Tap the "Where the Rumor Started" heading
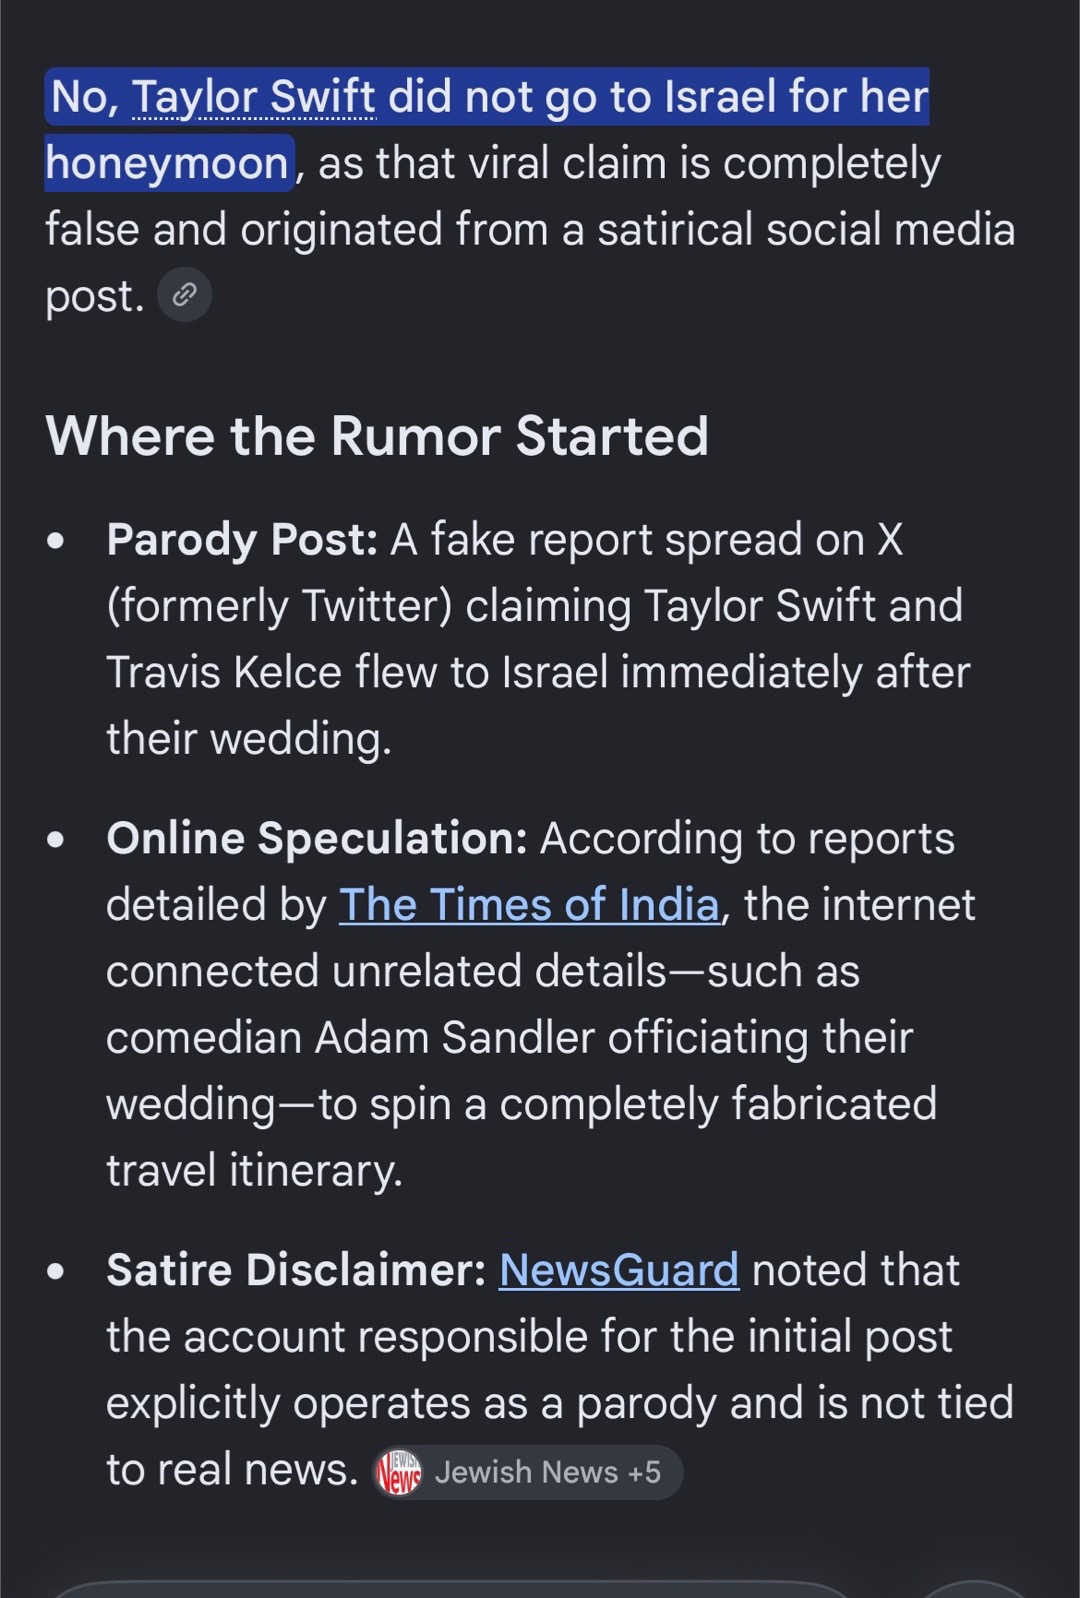This screenshot has width=1080, height=1598. coord(377,436)
